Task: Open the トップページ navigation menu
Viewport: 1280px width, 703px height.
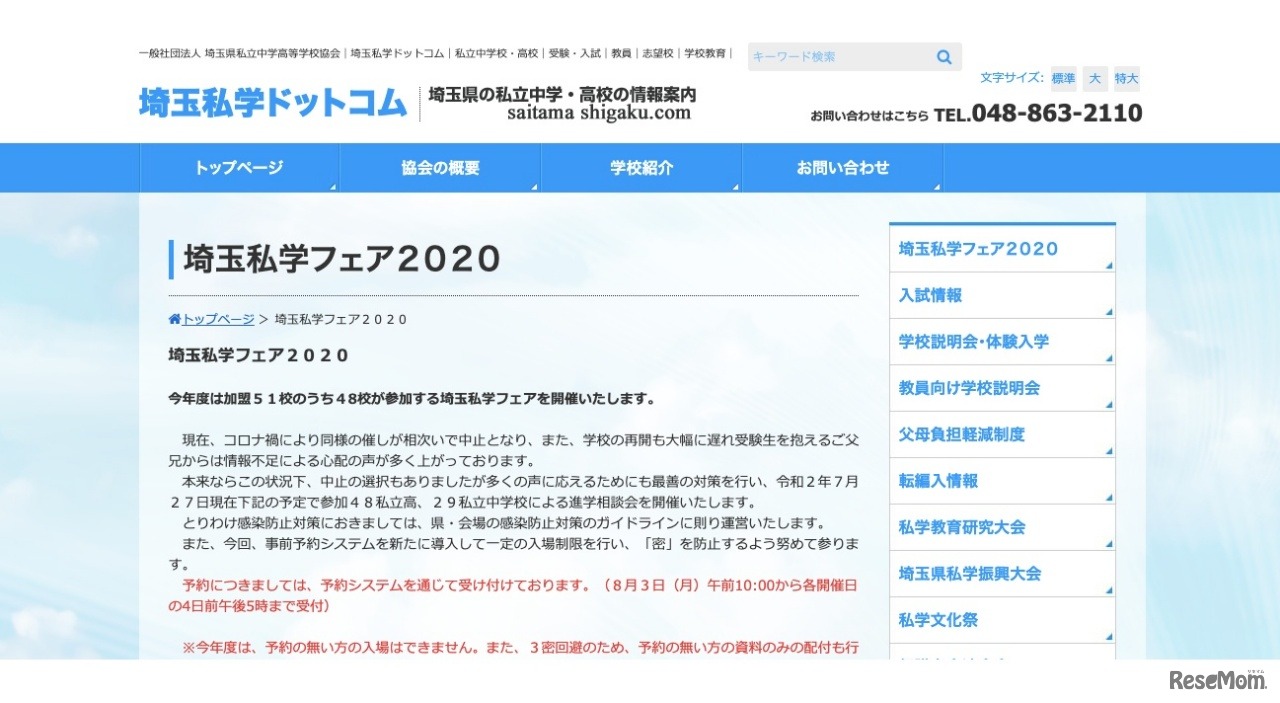Action: coord(240,167)
